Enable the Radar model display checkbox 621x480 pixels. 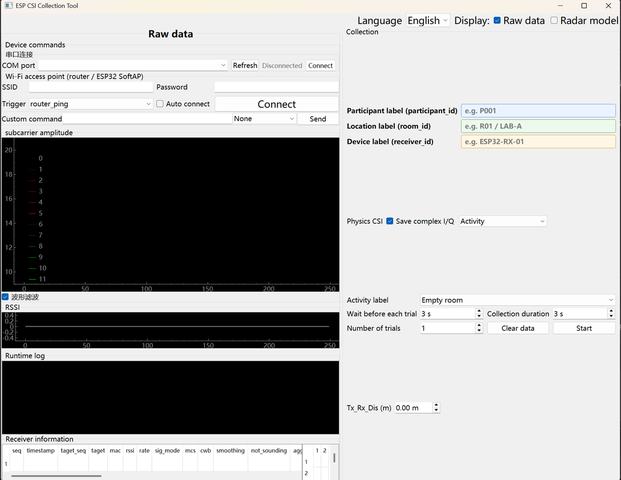click(x=554, y=20)
